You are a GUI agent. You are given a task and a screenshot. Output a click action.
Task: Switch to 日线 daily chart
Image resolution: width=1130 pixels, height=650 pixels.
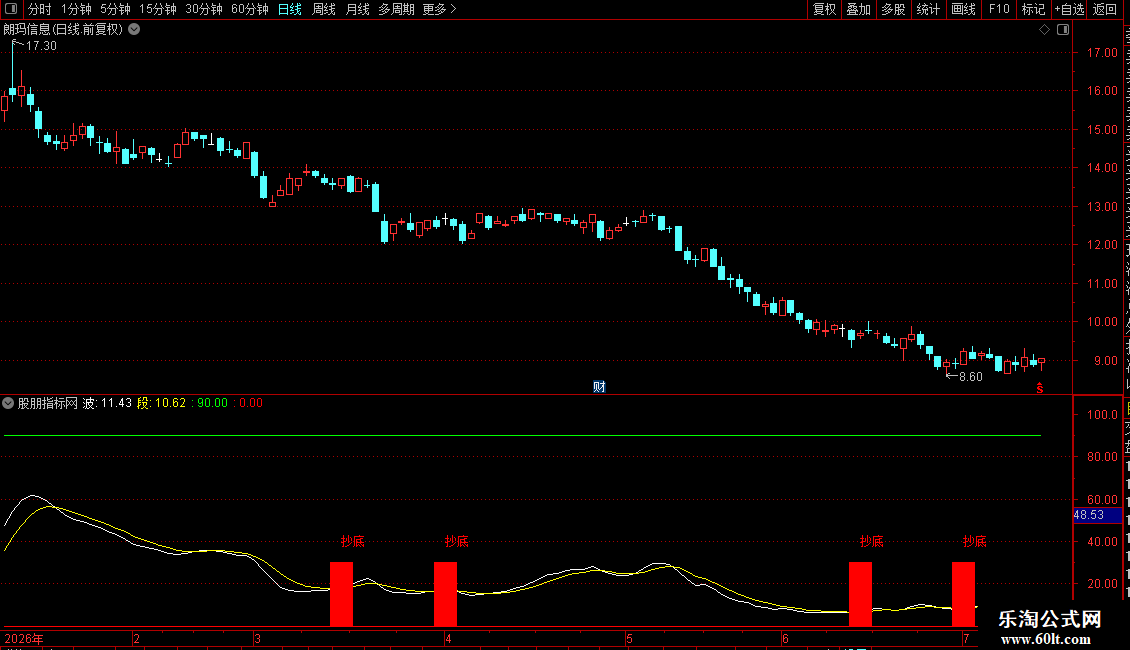(x=290, y=9)
